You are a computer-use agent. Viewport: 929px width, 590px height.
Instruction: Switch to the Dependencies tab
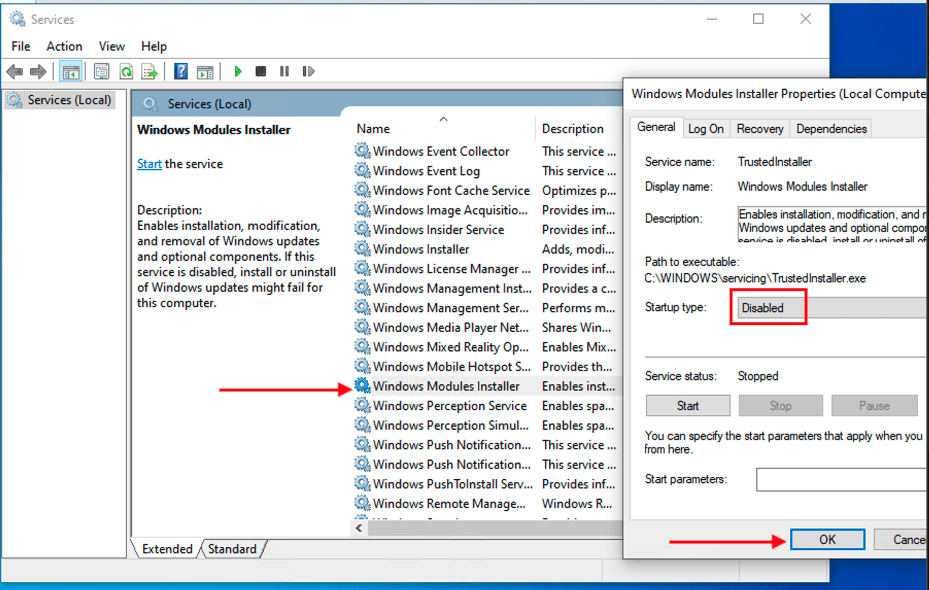[831, 128]
